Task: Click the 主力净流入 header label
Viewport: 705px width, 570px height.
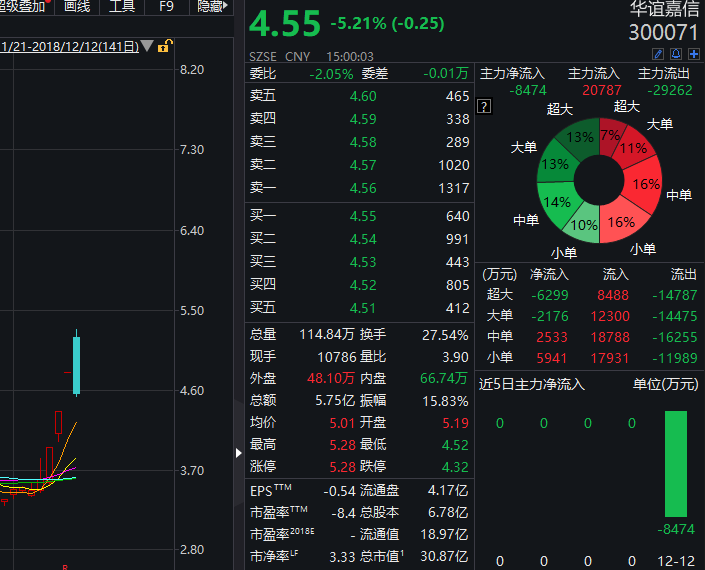Action: point(513,74)
